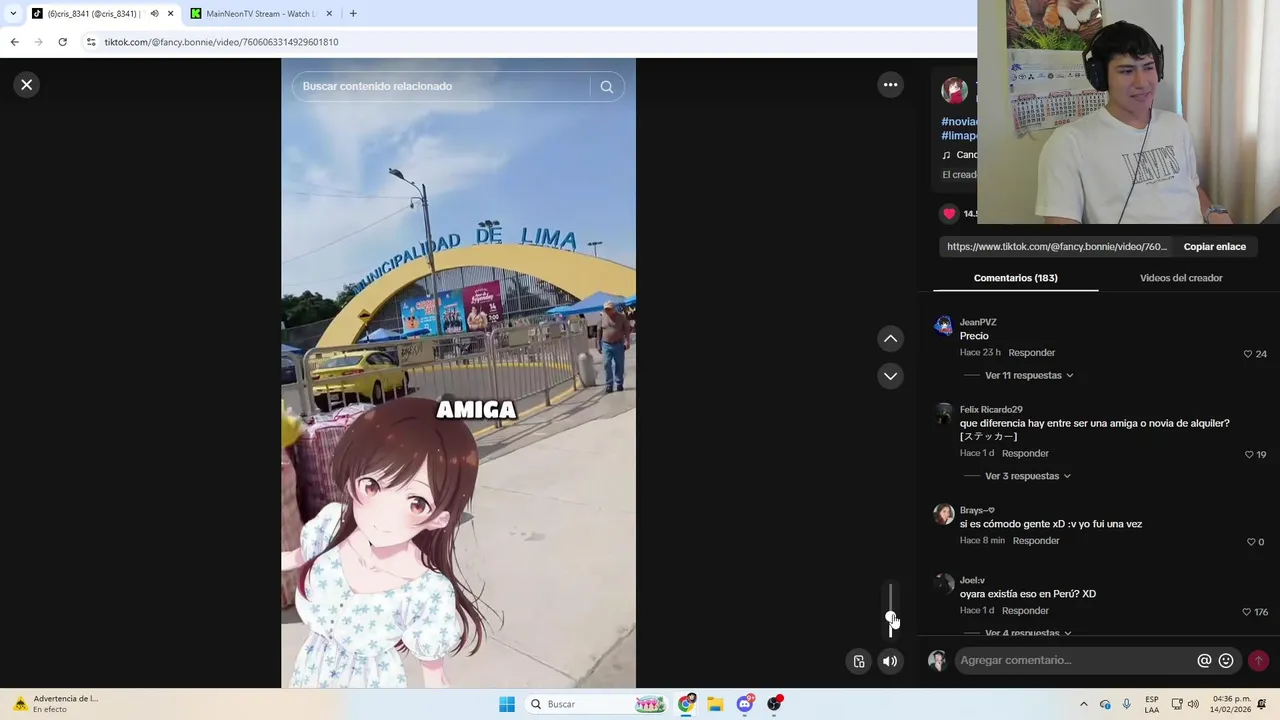
Task: Like the video with the heart icon
Action: (x=949, y=214)
